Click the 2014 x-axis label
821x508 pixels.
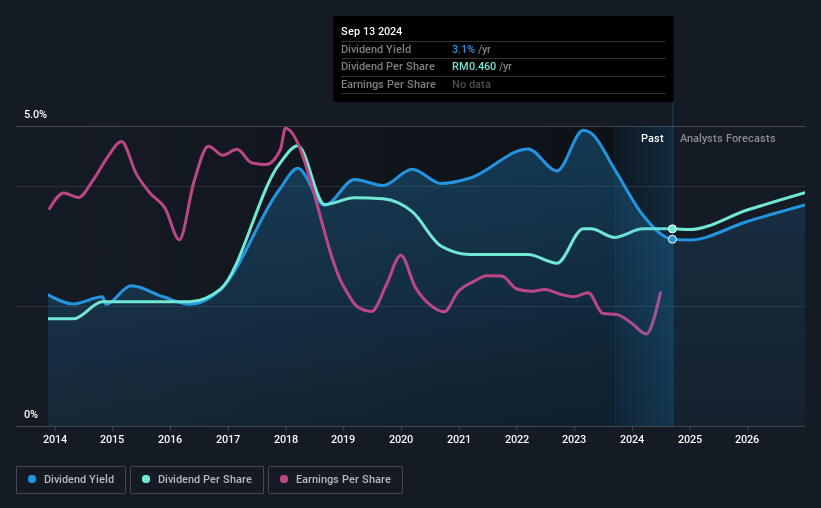click(x=55, y=439)
